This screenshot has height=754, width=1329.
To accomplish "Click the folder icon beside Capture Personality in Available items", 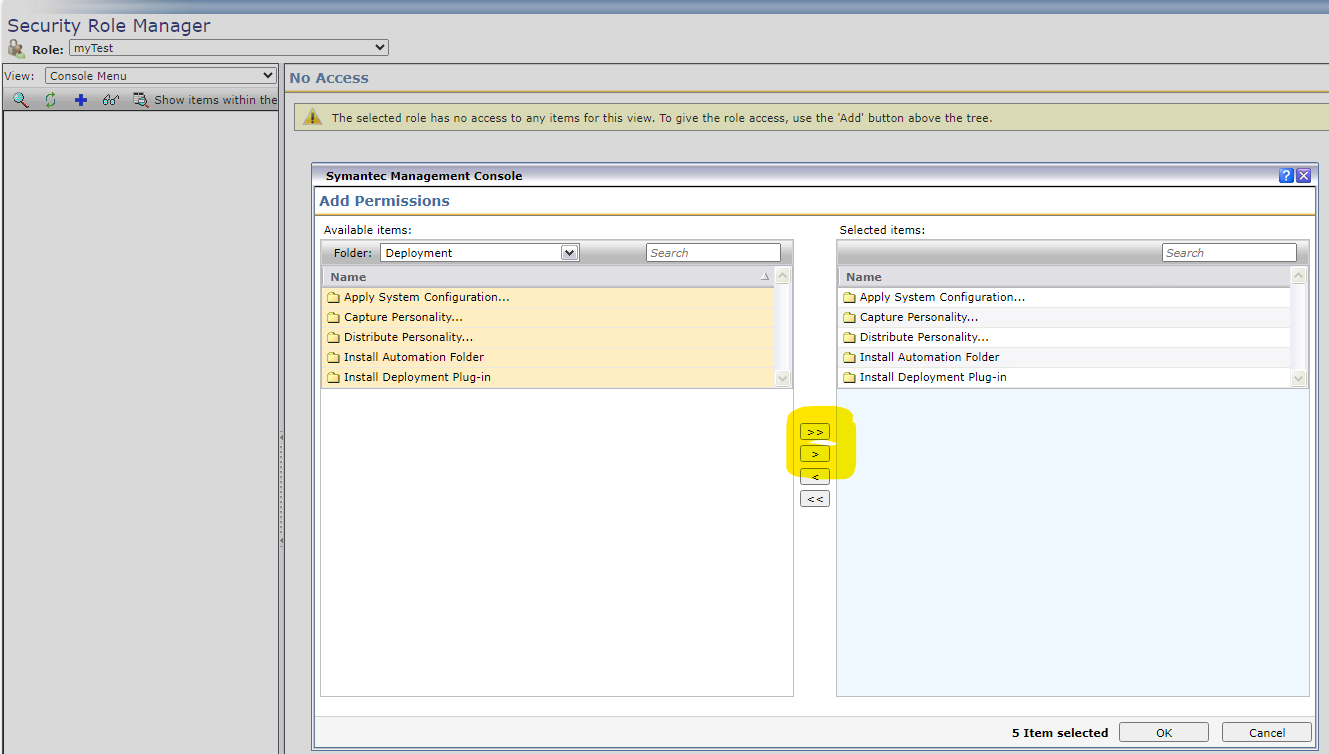I will point(334,318).
